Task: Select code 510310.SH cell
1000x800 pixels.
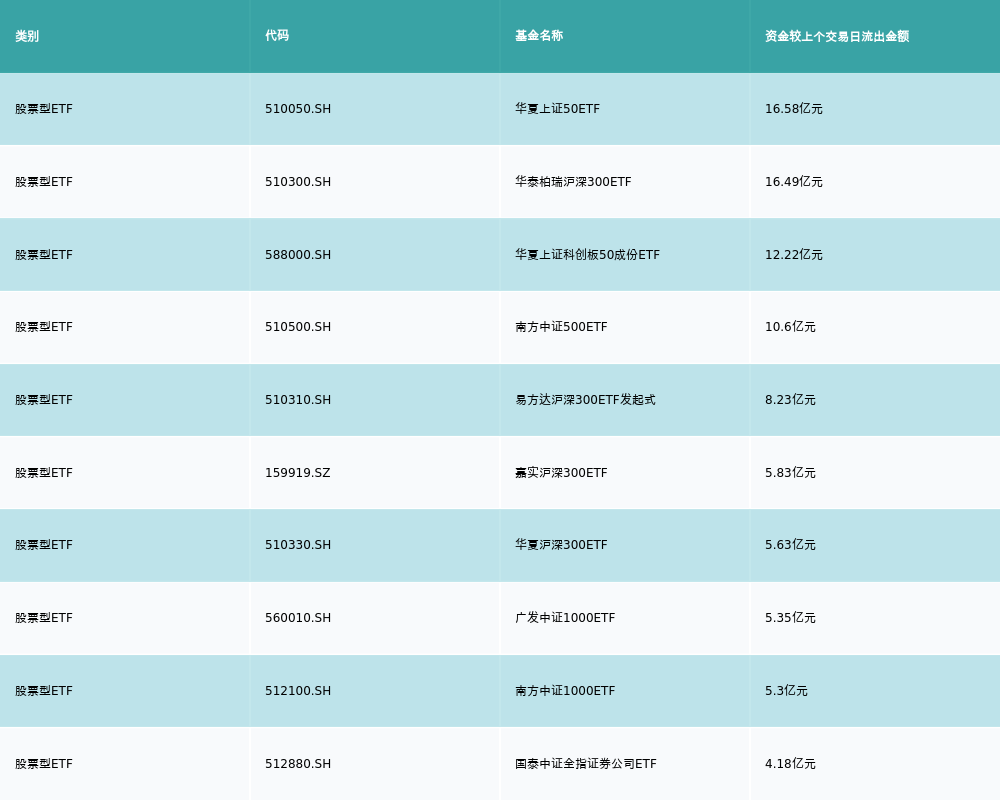Action: (x=298, y=400)
